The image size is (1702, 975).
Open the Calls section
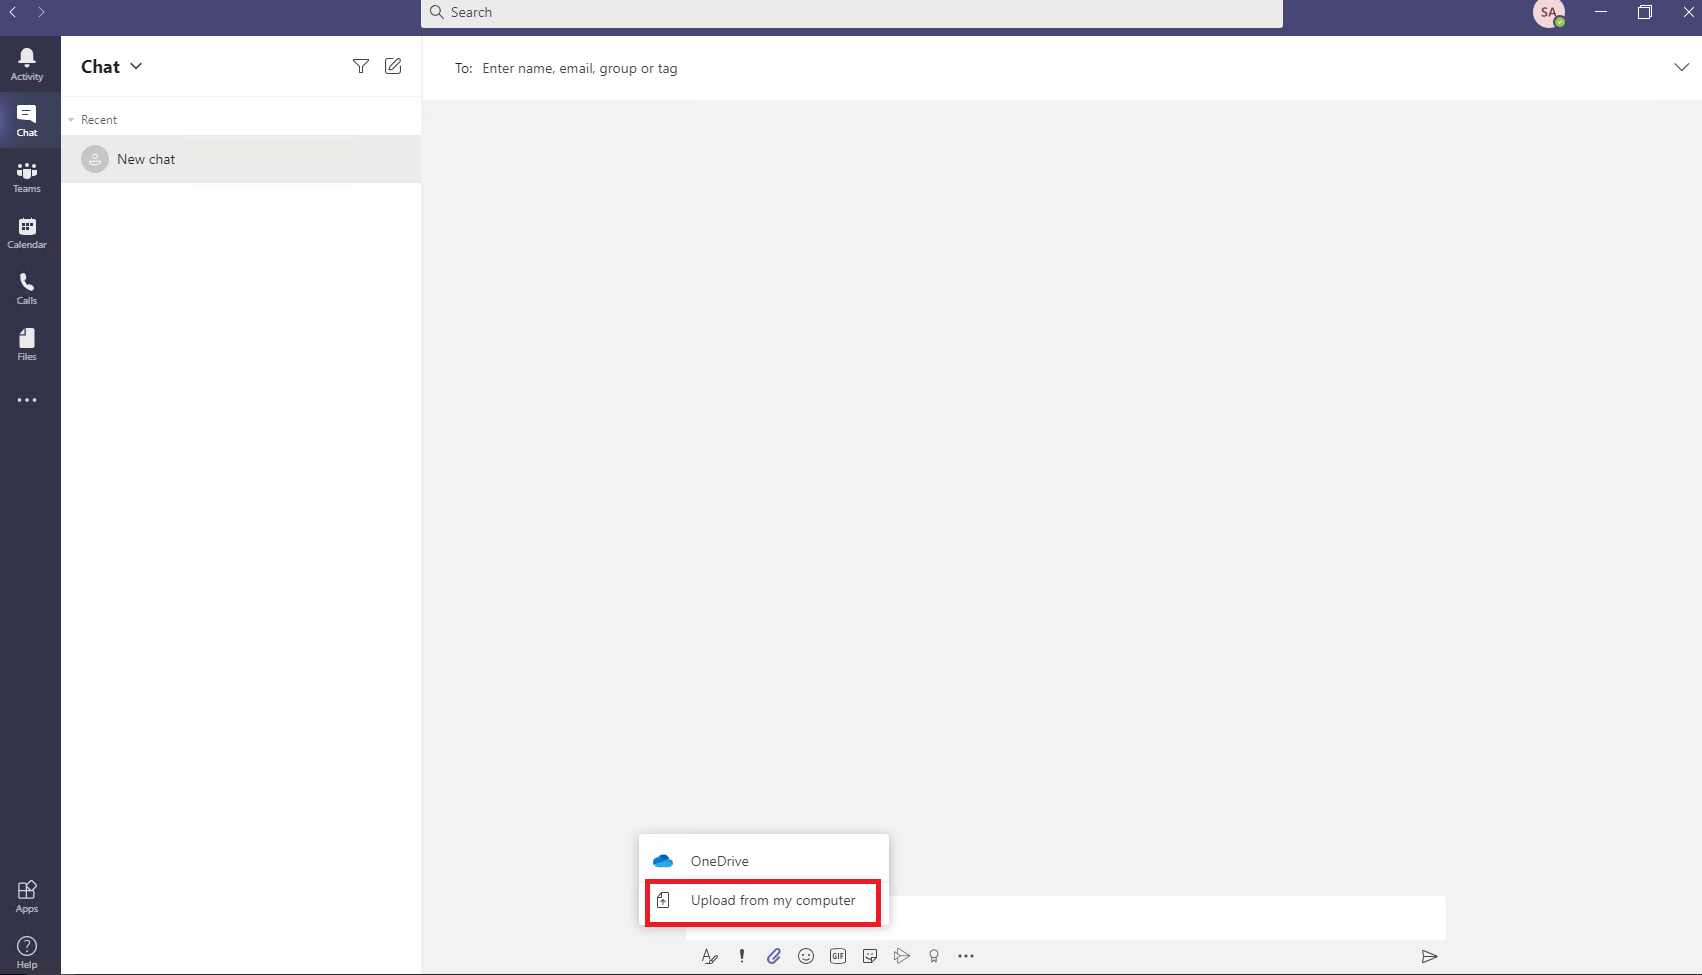pos(26,288)
